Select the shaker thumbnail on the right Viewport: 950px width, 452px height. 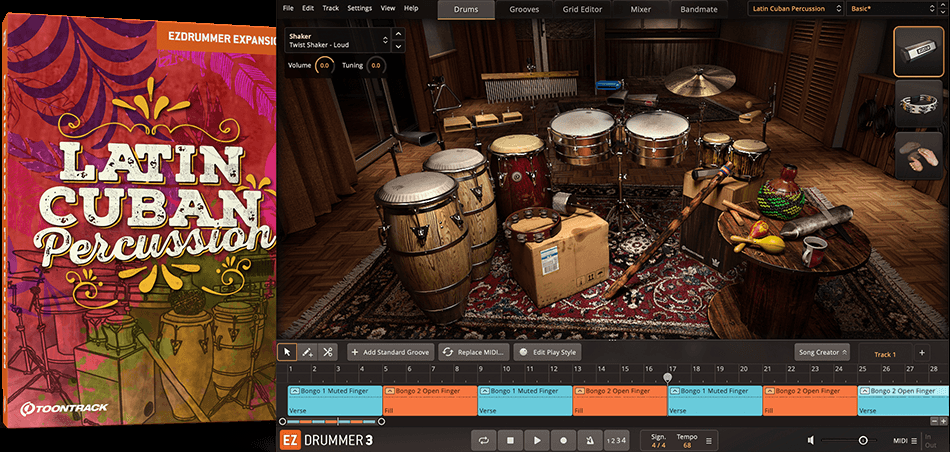coord(918,52)
